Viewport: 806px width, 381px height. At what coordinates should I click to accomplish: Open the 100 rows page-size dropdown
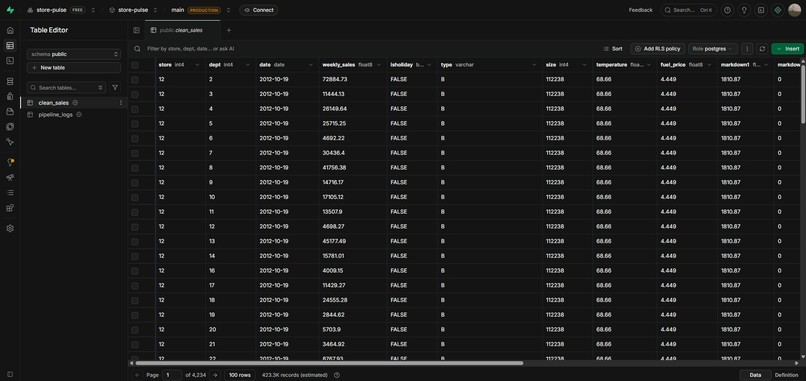pos(240,375)
